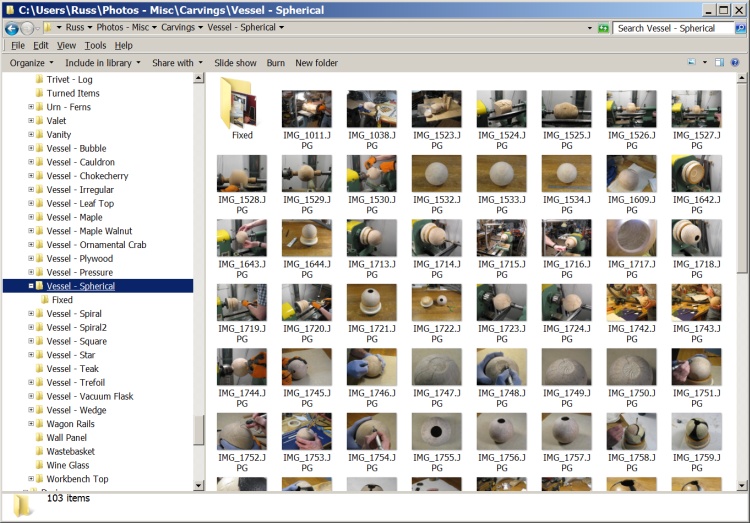The image size is (750, 523).
Task: Click the file list vertical scrollbar
Action: [741, 200]
